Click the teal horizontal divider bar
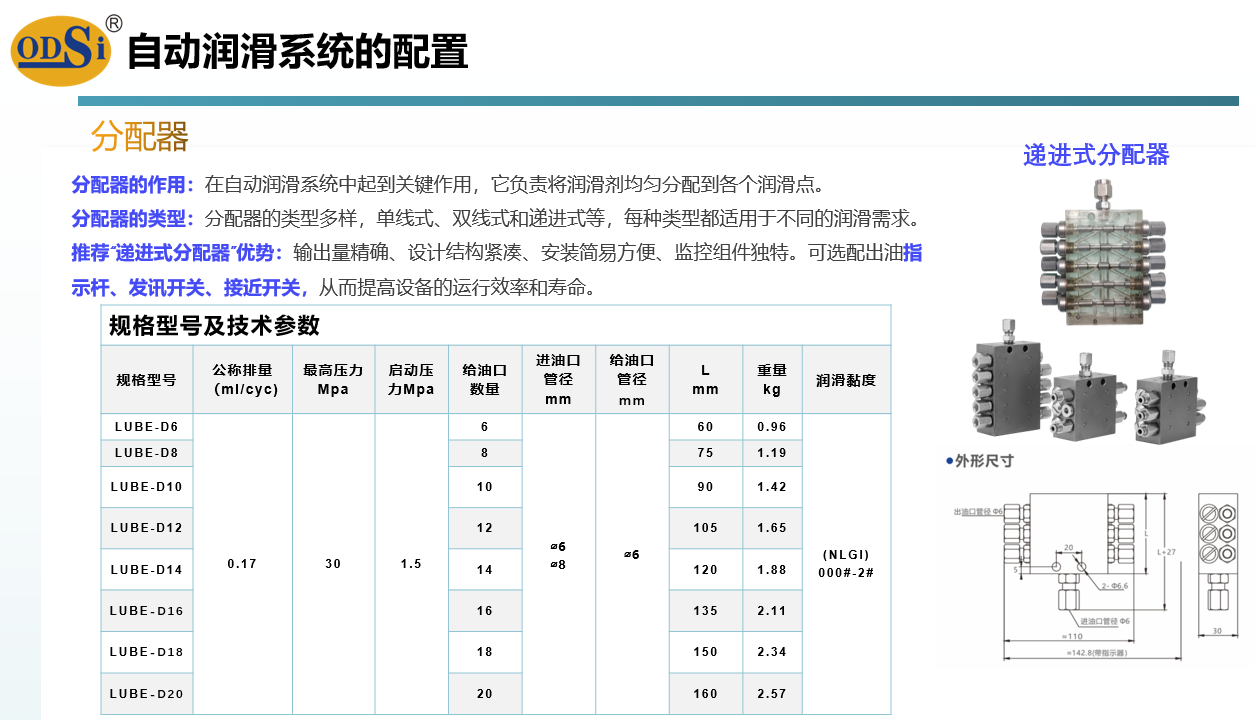This screenshot has width=1255, height=720. coord(657,101)
